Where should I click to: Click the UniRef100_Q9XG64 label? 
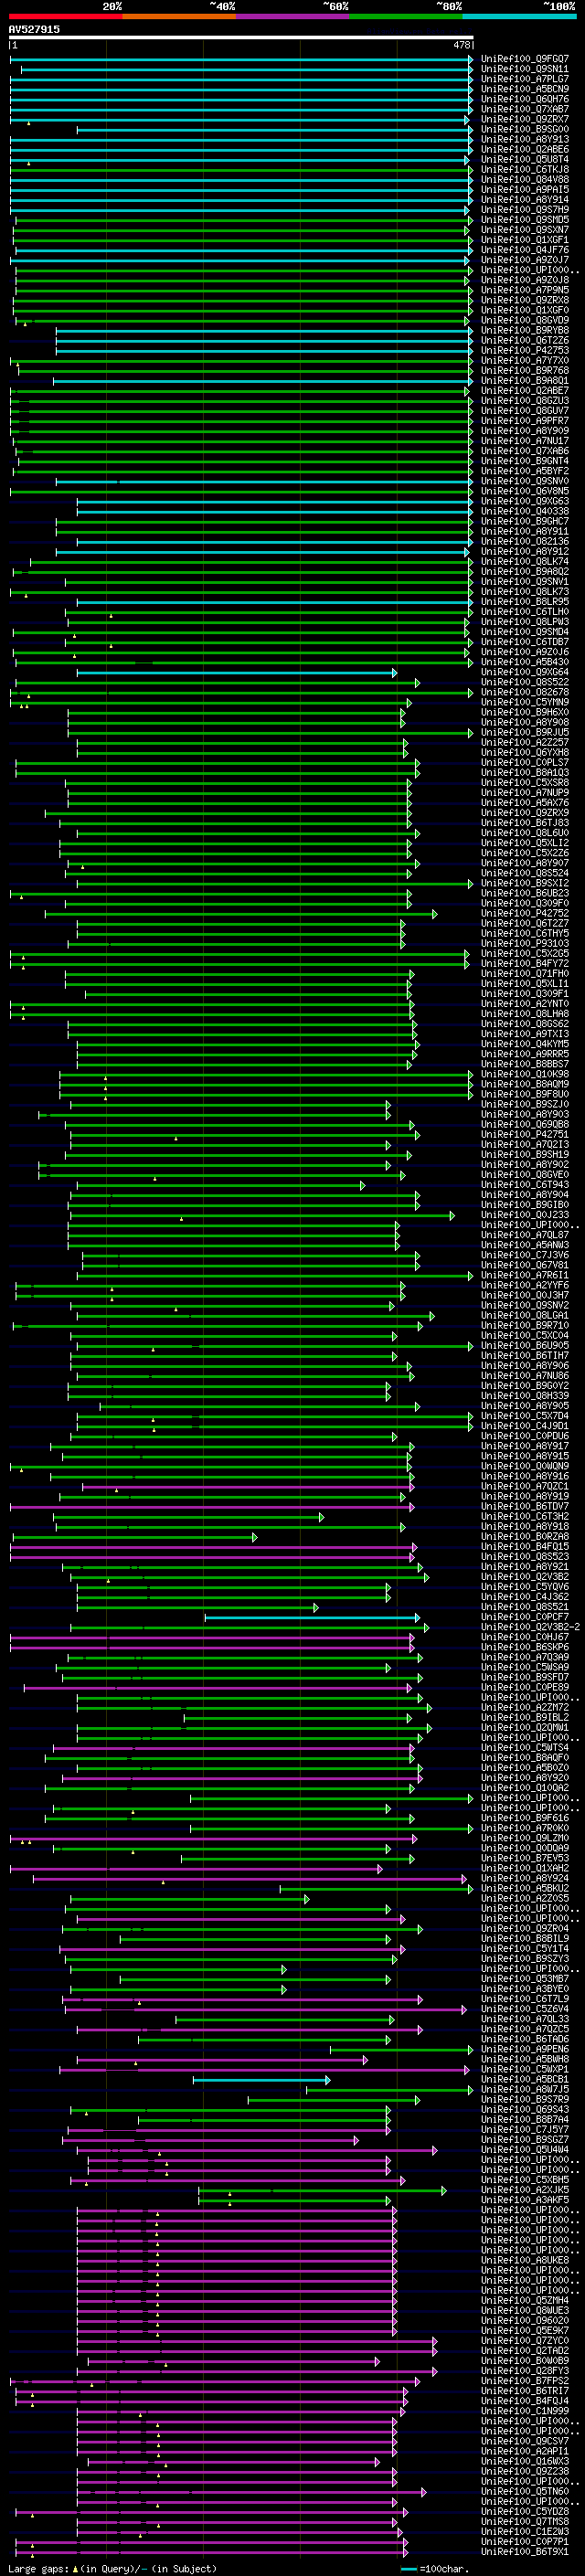[x=525, y=672]
